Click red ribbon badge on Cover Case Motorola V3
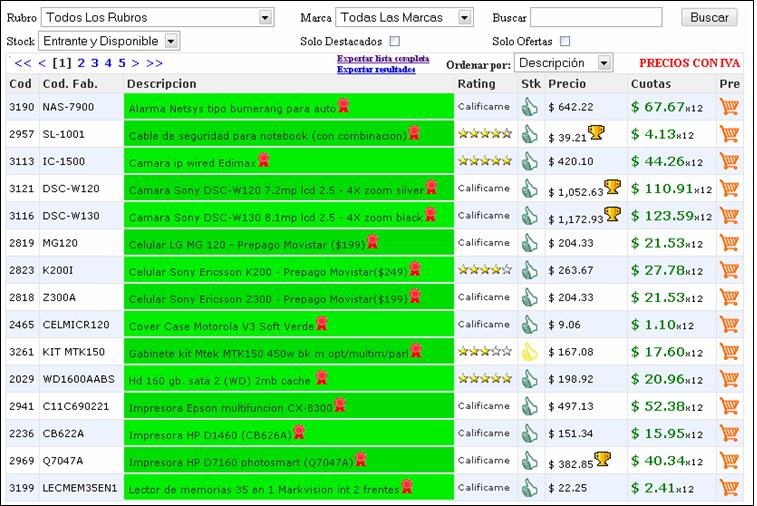The image size is (757, 506). coord(322,323)
